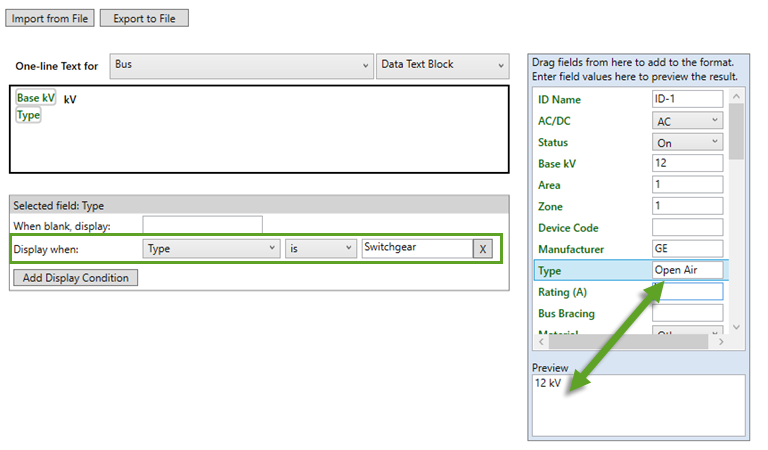Click the Type field showing Open Air
The image size is (768, 450).
(x=686, y=270)
